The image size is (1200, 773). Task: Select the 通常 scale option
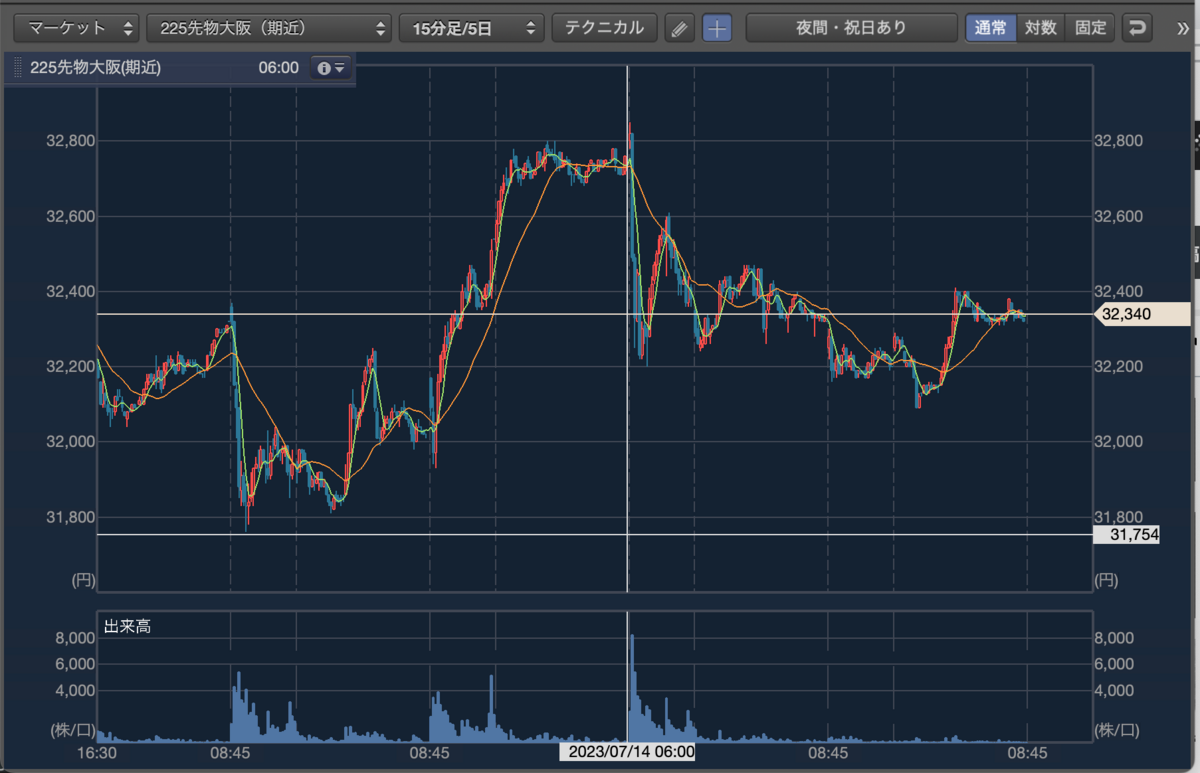click(990, 27)
